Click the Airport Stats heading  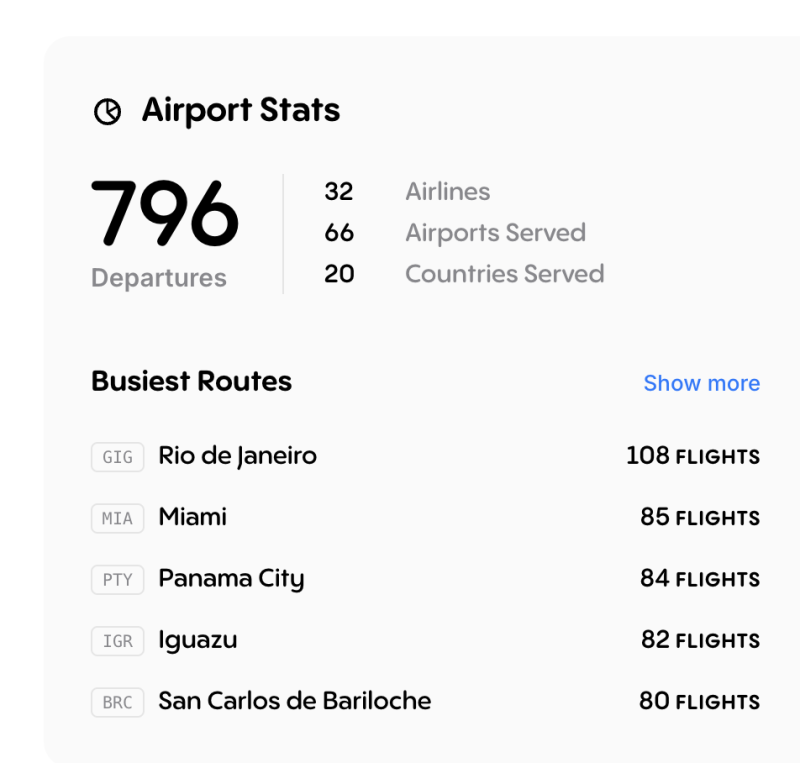coord(240,110)
